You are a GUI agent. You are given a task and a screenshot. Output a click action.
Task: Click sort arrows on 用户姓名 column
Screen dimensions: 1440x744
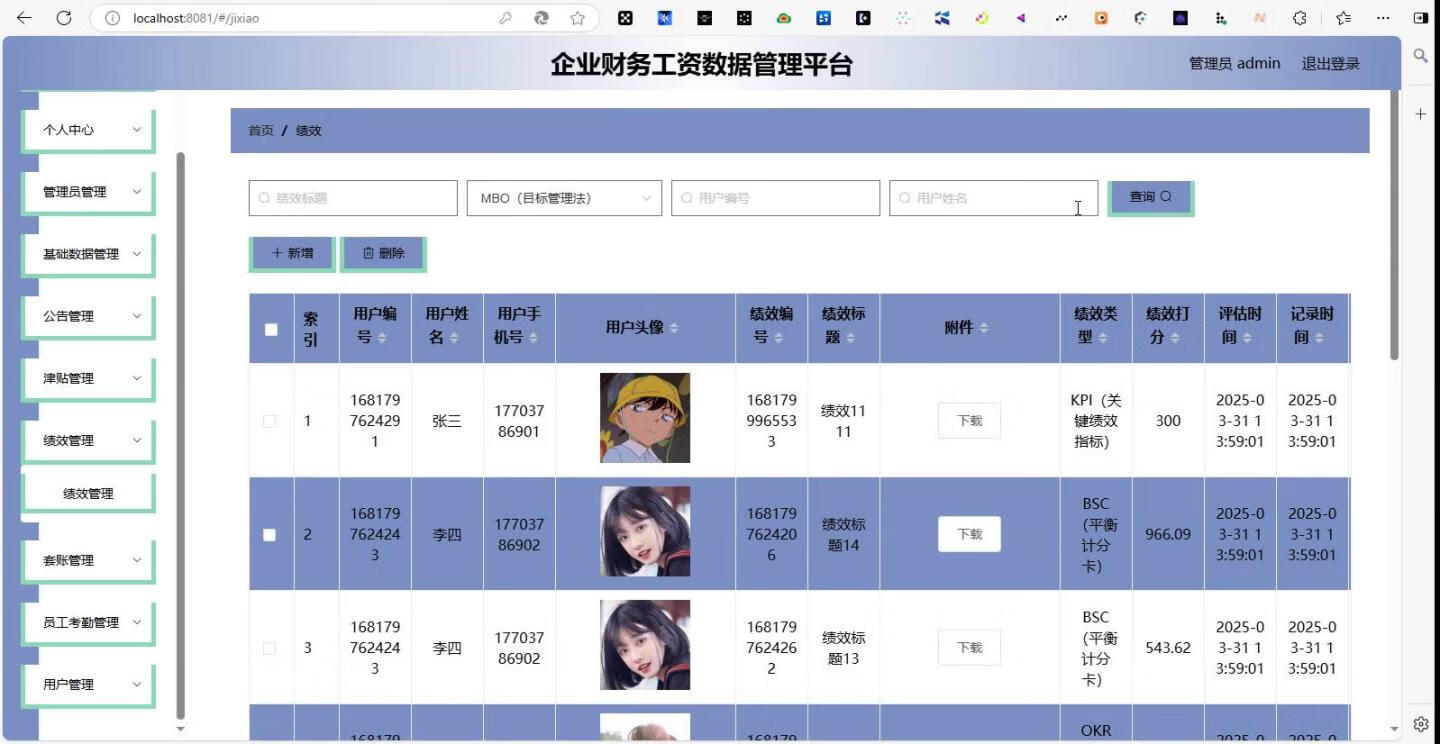(x=454, y=338)
